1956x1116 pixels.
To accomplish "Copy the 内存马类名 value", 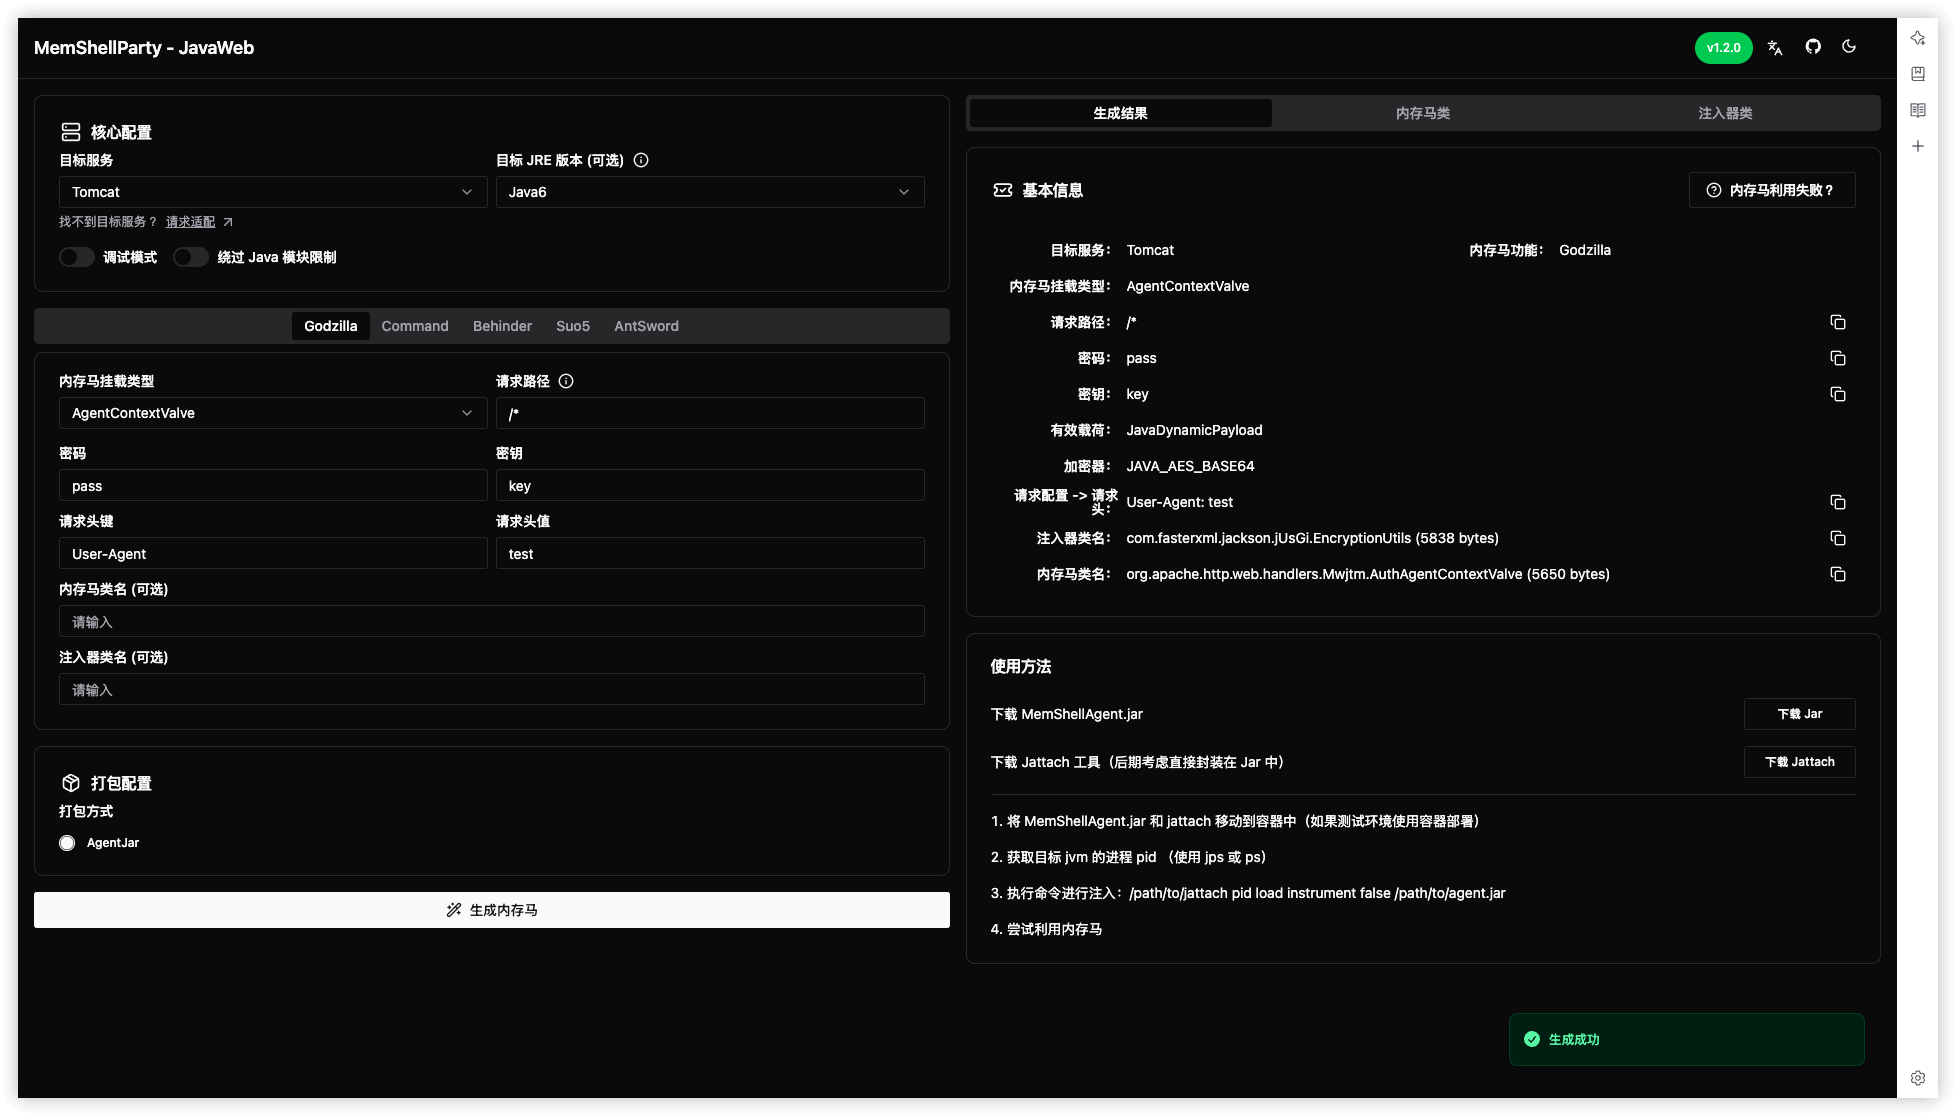I will click(x=1838, y=574).
